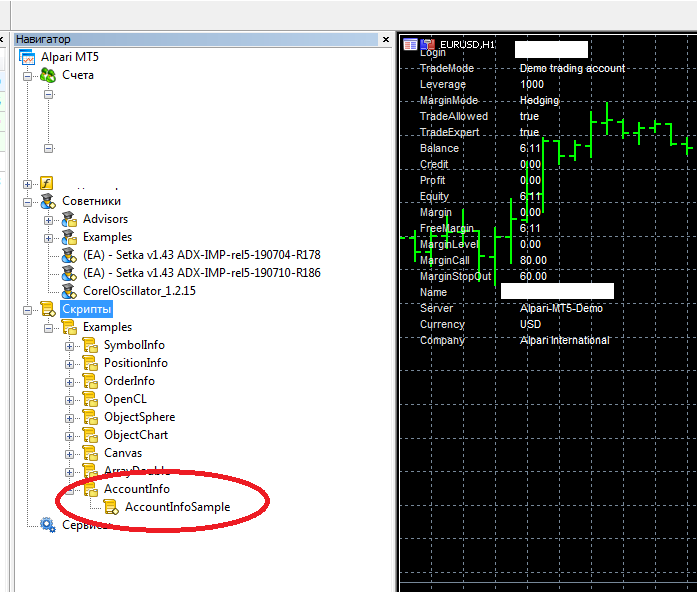Click the Examples folder icon under Скрипты

click(69, 327)
